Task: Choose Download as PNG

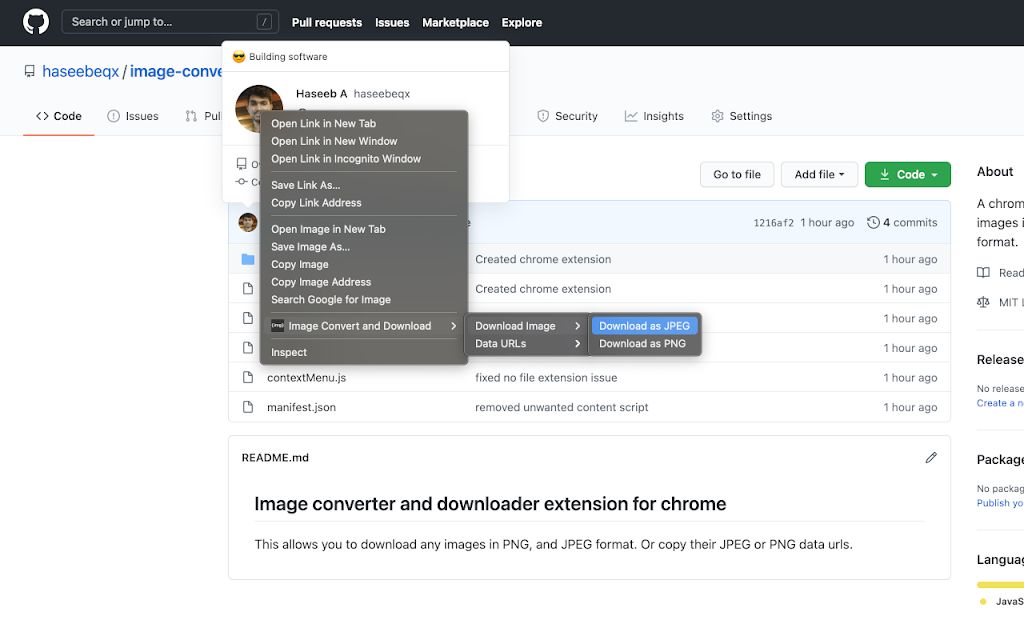Action: click(x=642, y=344)
